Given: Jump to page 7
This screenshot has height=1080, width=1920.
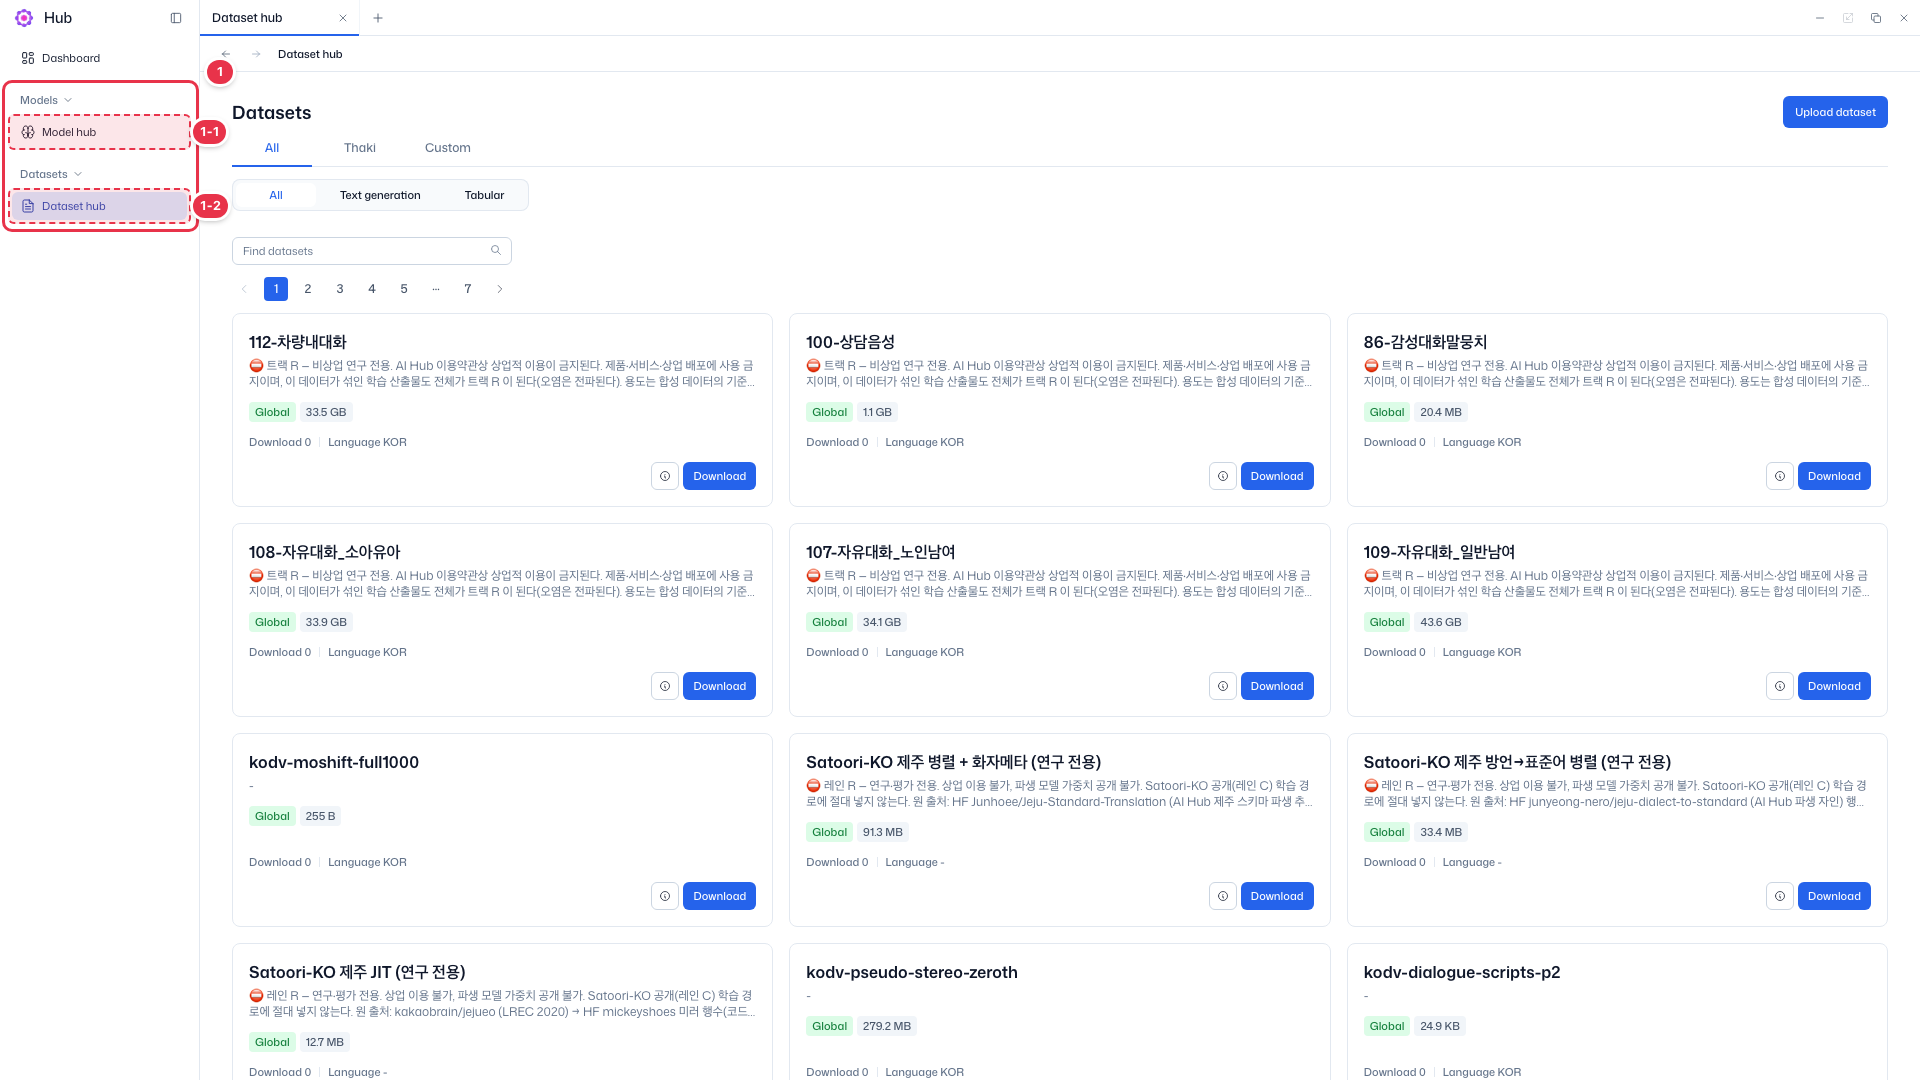Looking at the screenshot, I should 468,289.
